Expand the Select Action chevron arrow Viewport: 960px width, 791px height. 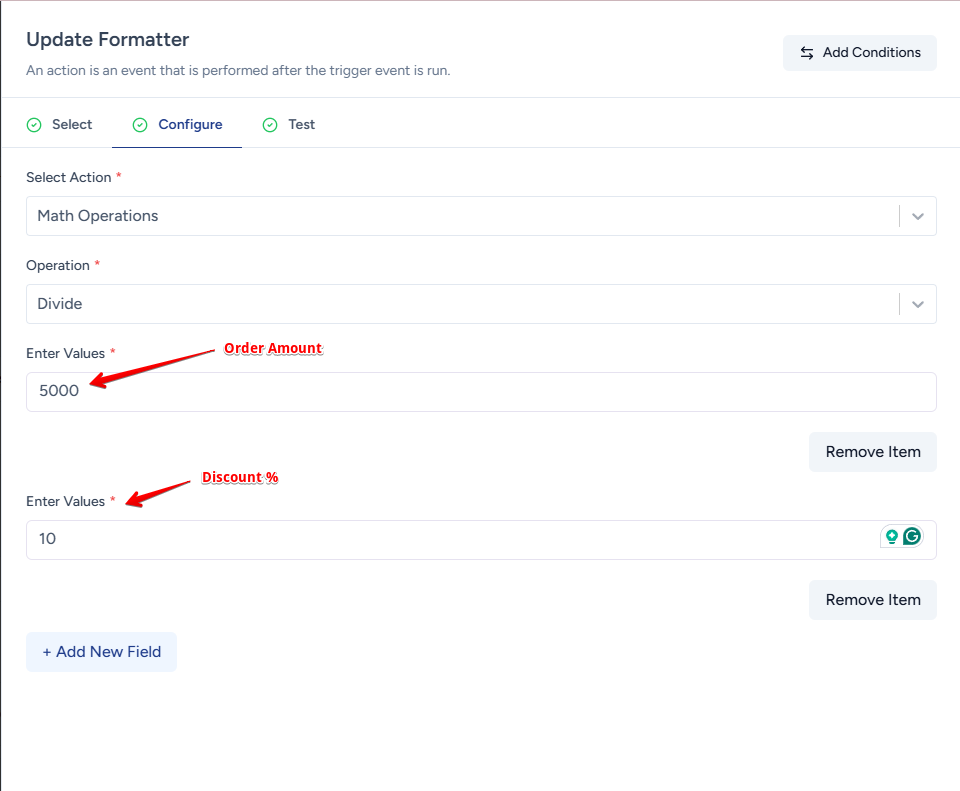tap(918, 216)
